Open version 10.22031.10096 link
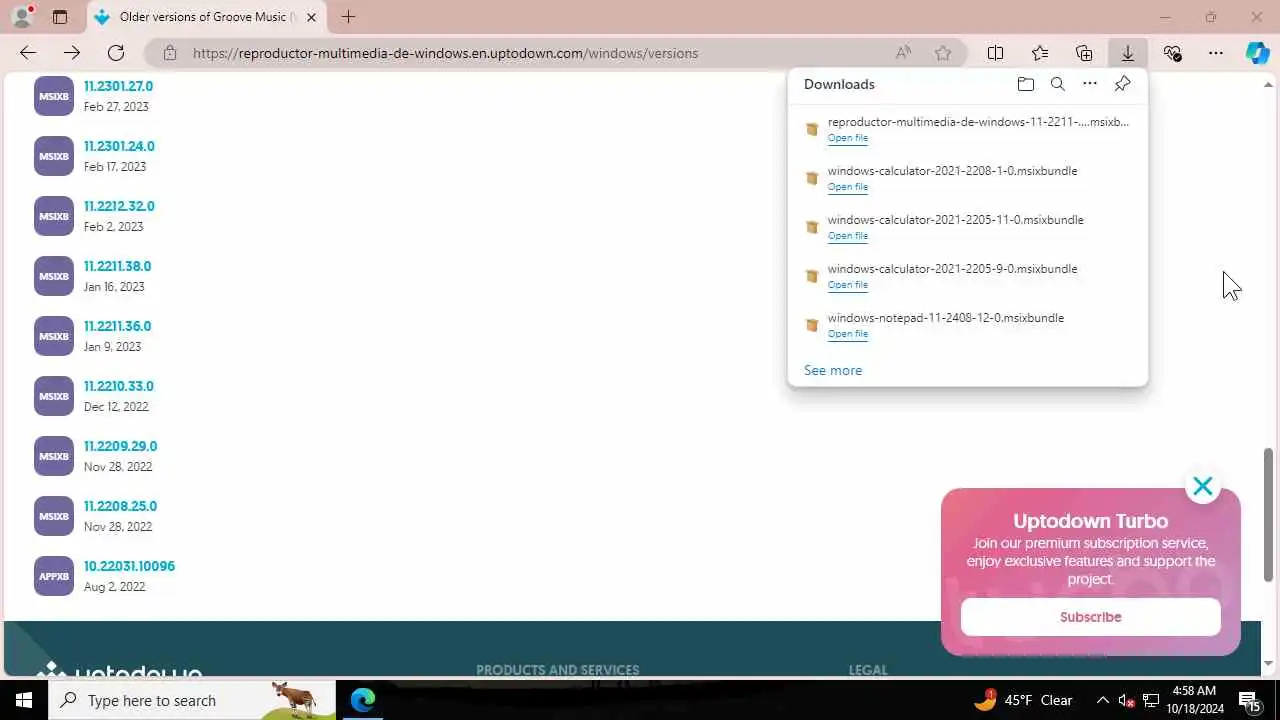Image resolution: width=1280 pixels, height=720 pixels. [x=129, y=566]
